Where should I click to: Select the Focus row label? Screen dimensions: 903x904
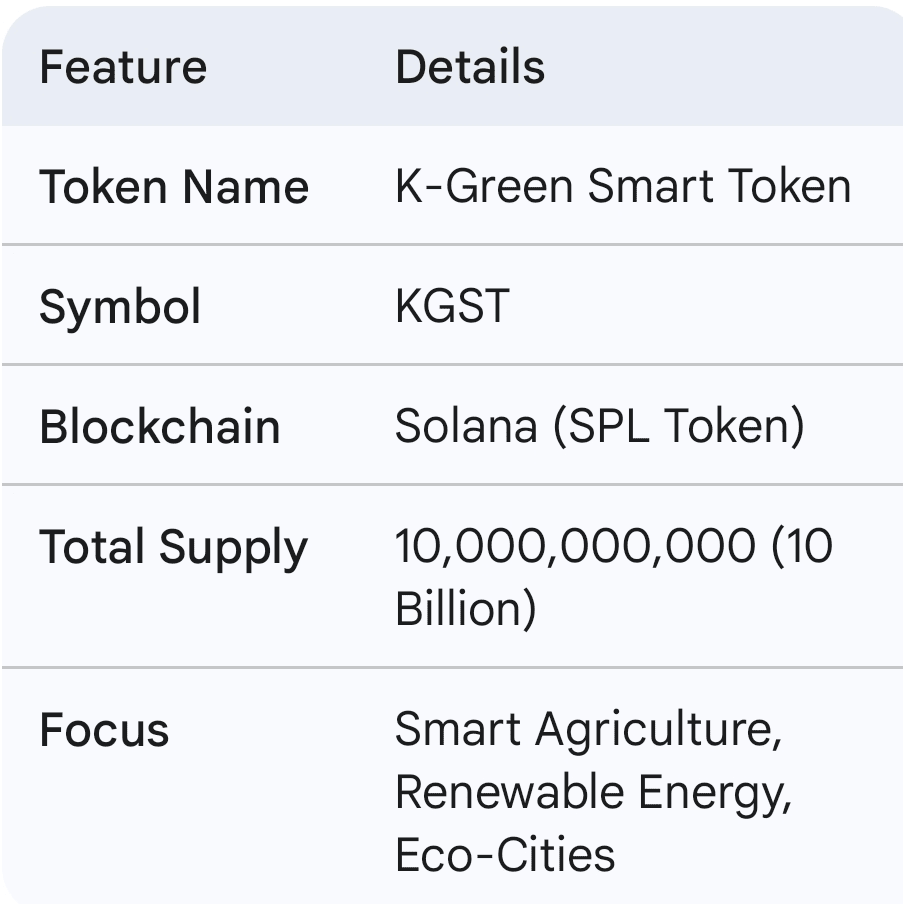point(104,730)
